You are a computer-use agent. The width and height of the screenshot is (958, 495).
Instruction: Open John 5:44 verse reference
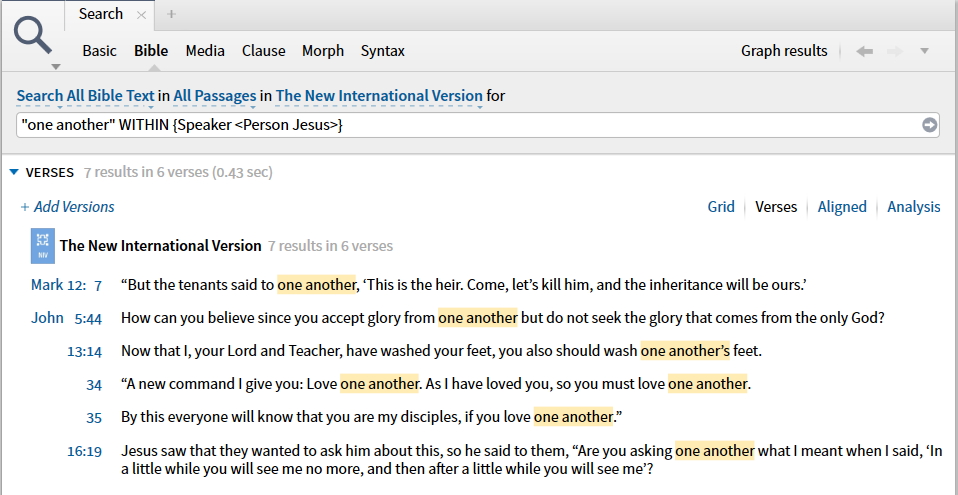tap(67, 318)
